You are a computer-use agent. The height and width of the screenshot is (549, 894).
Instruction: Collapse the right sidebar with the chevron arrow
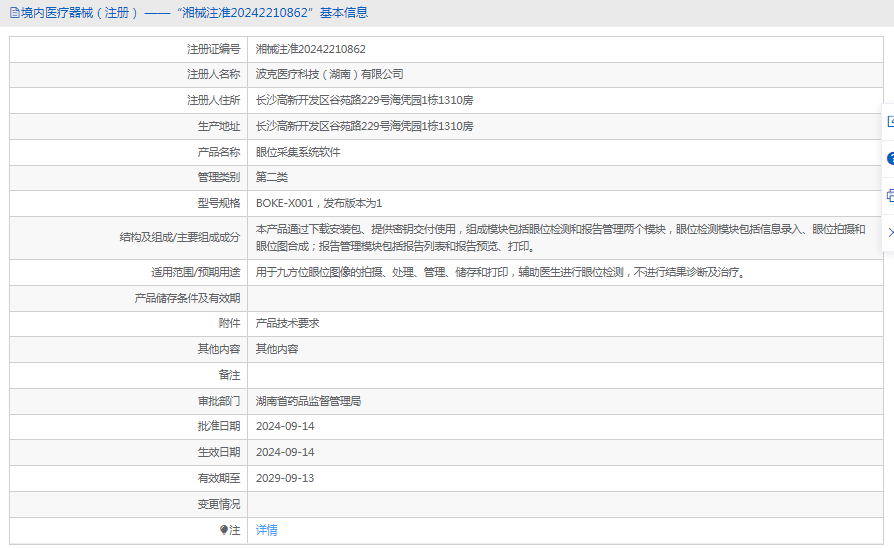pyautogui.click(x=889, y=232)
